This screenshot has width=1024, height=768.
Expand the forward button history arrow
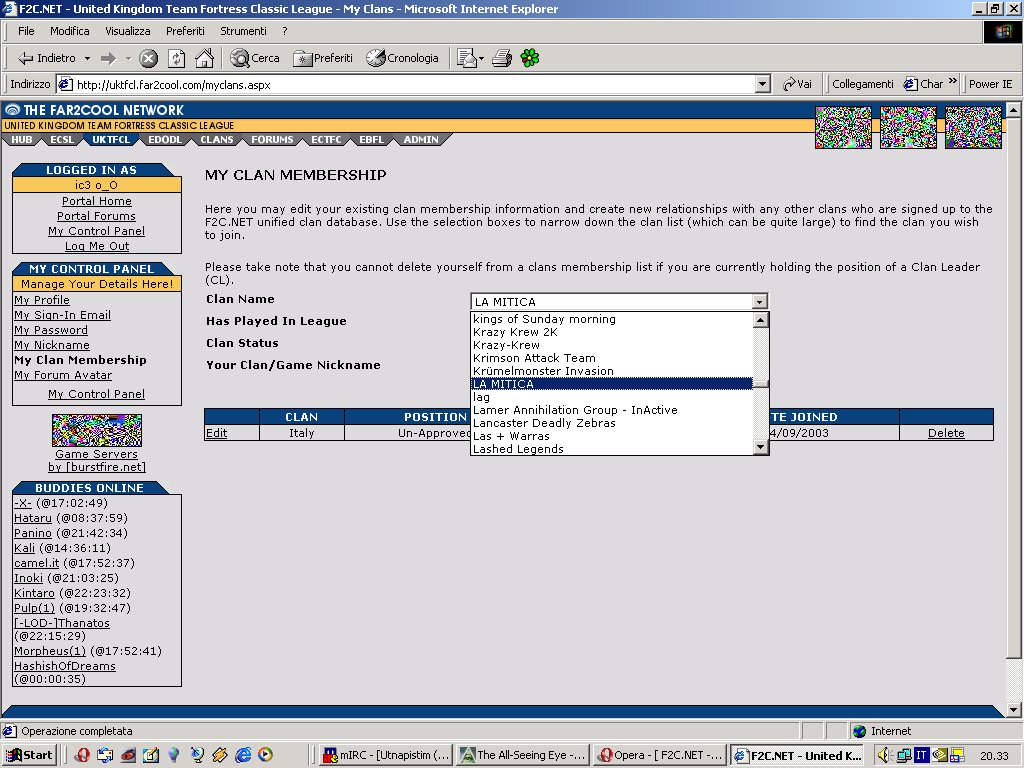[128, 59]
